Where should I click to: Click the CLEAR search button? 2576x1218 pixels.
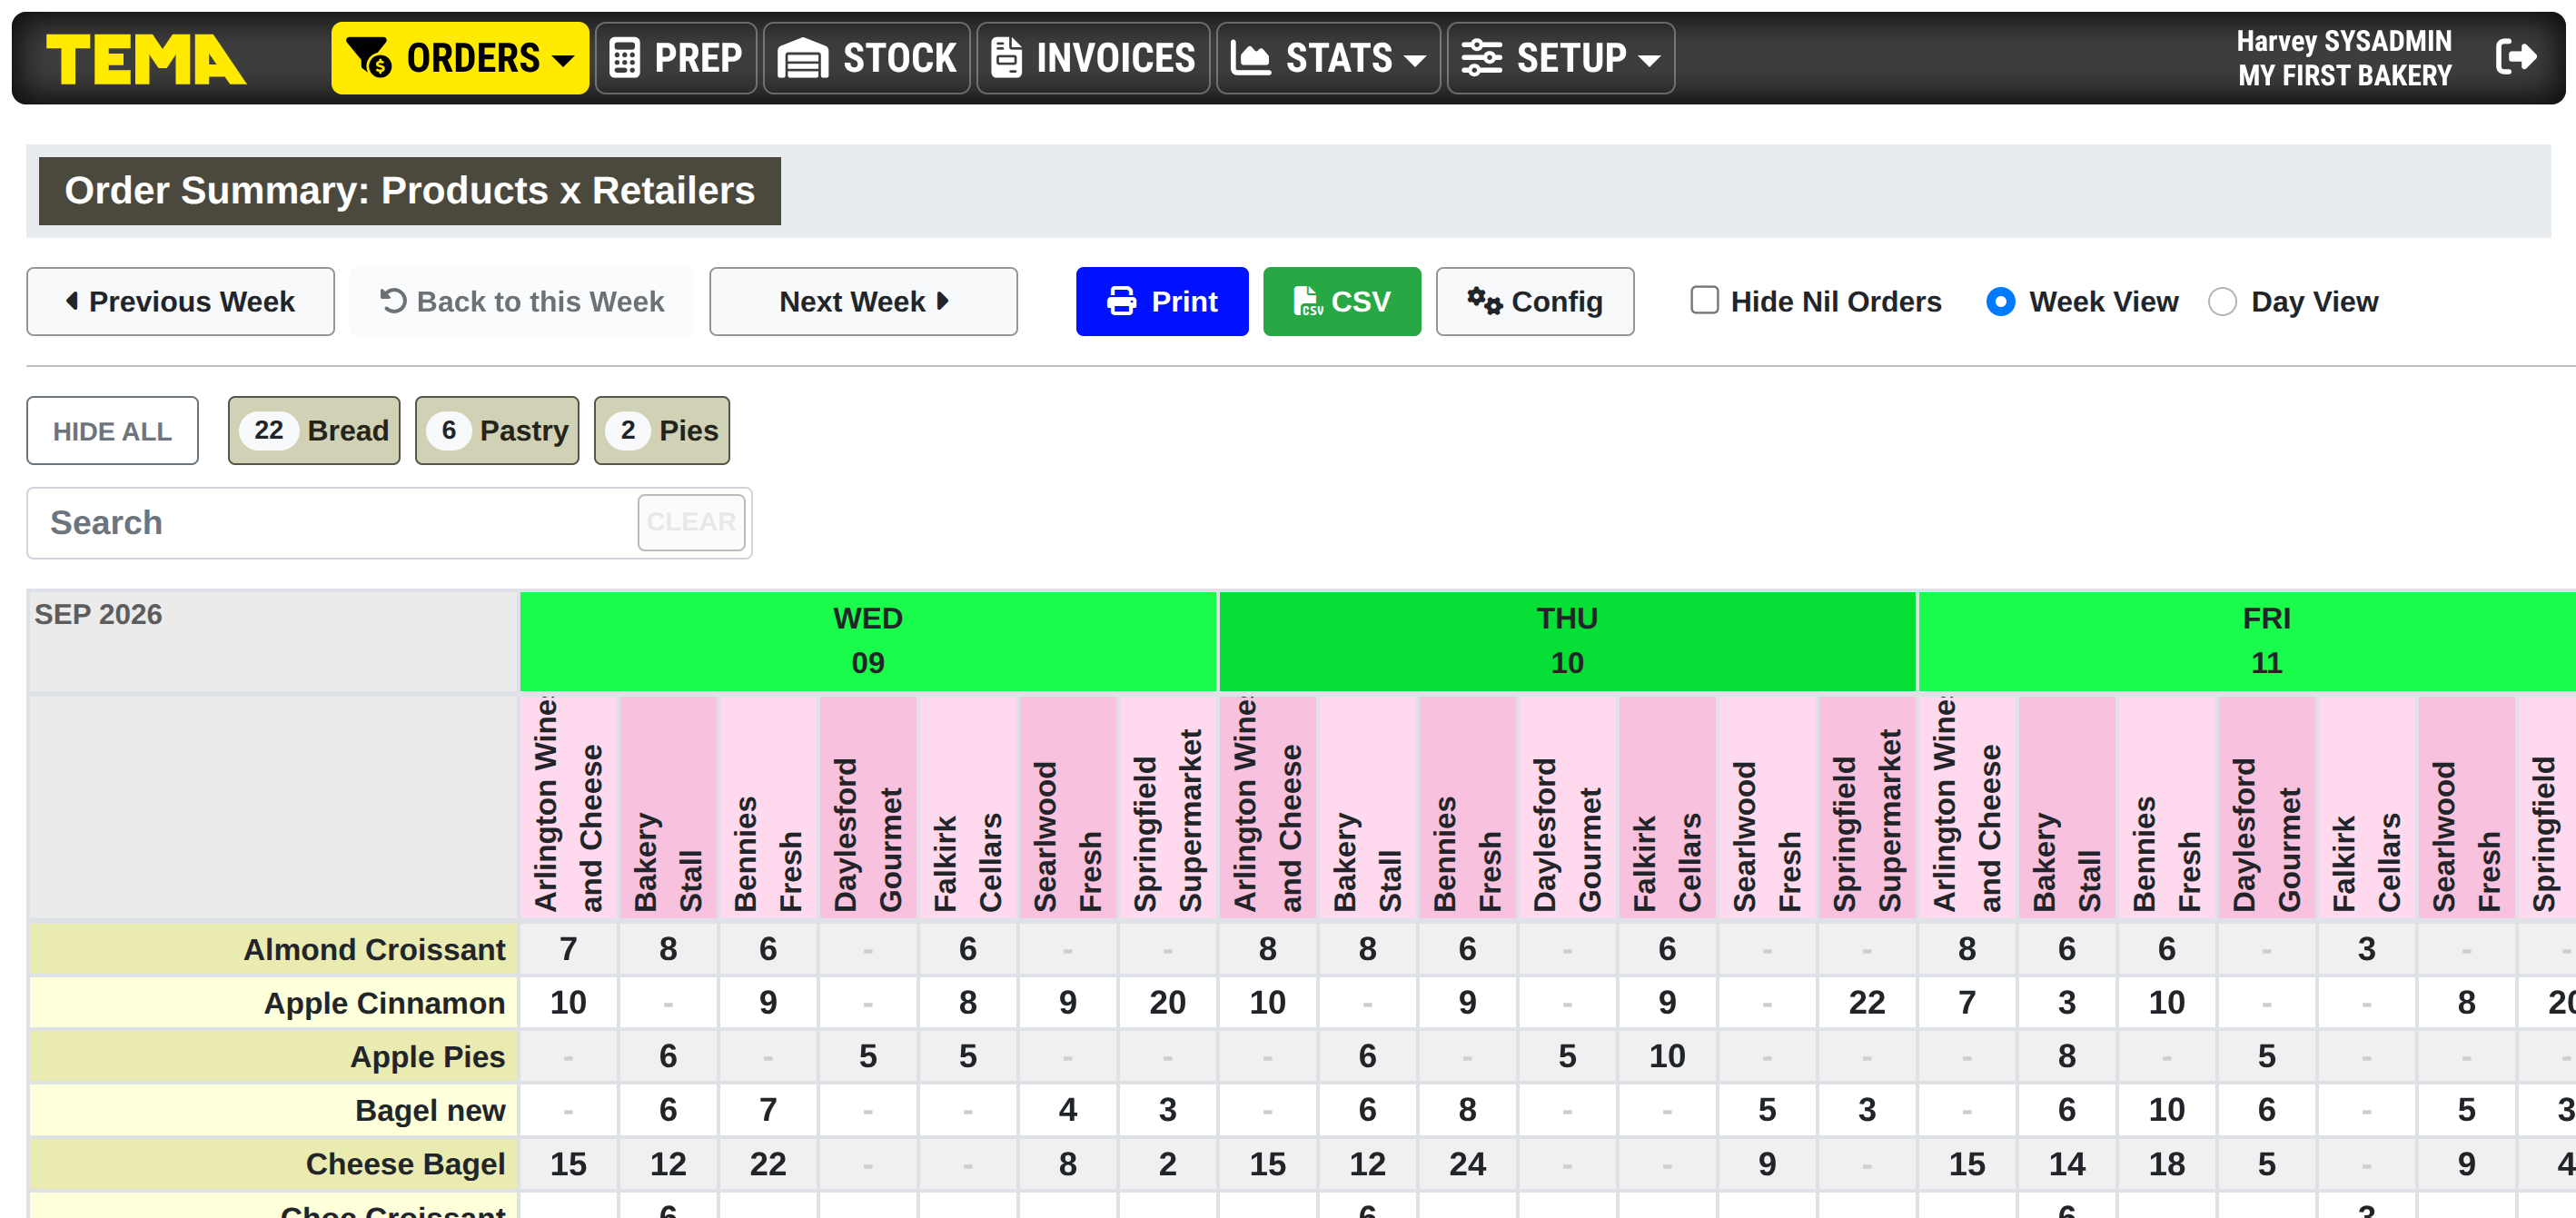point(692,522)
